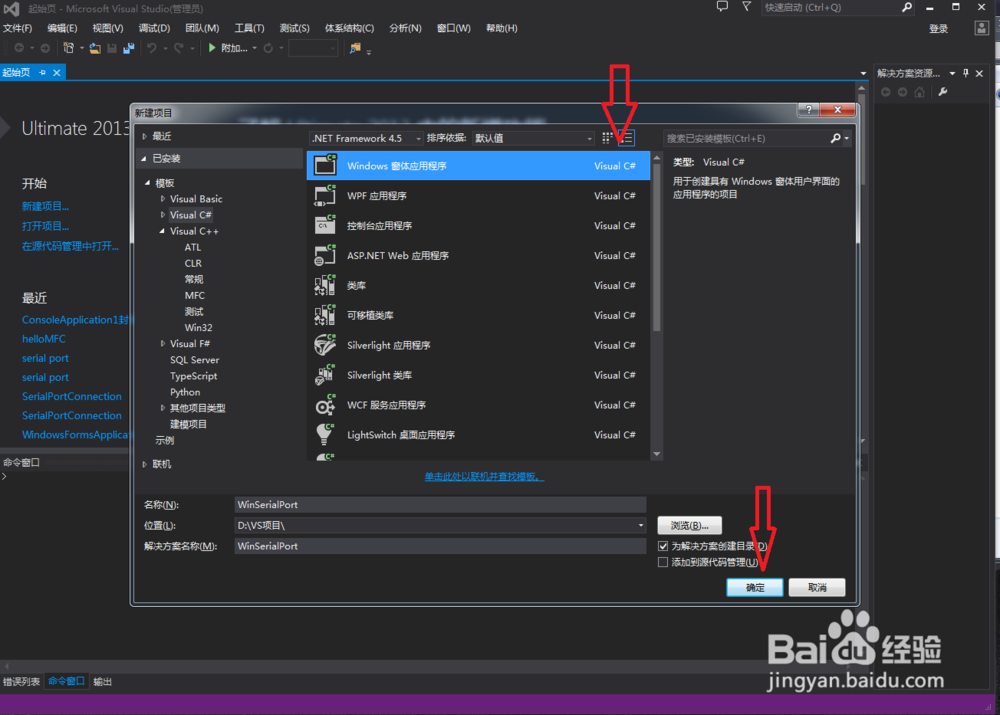
Task: Choose the Silverlight 类库 icon
Action: point(325,375)
